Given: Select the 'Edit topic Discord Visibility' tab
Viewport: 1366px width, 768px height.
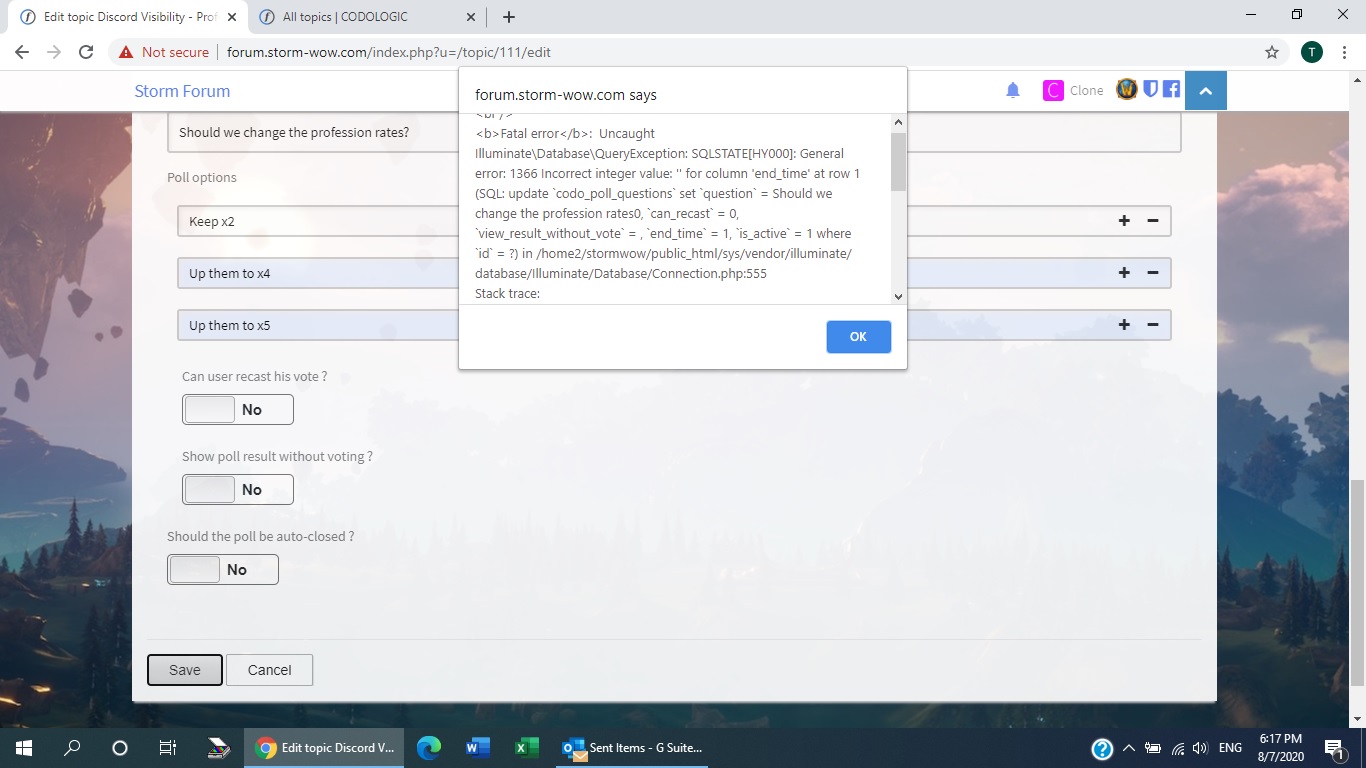Looking at the screenshot, I should (130, 17).
